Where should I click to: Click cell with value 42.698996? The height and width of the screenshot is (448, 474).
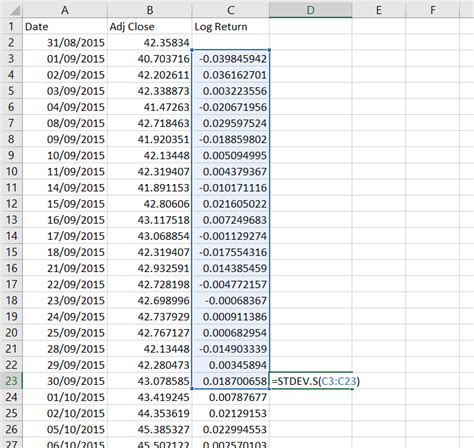click(x=150, y=300)
